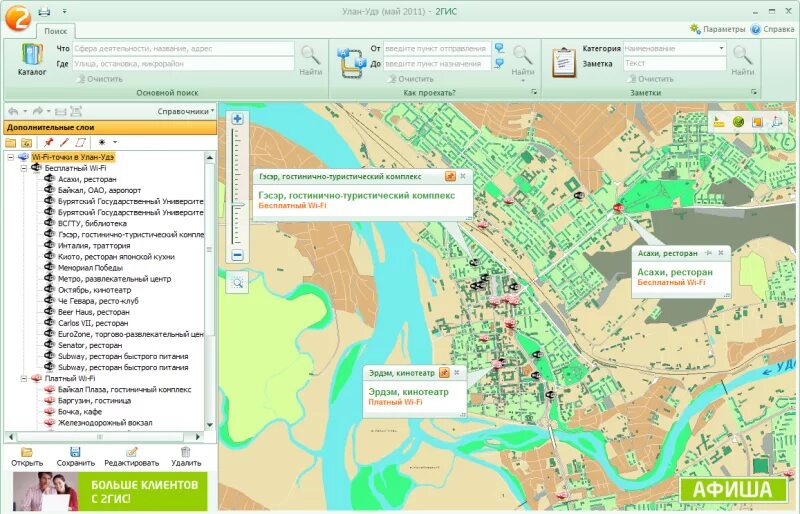Click Сохранить button with floppy icon

point(76,457)
